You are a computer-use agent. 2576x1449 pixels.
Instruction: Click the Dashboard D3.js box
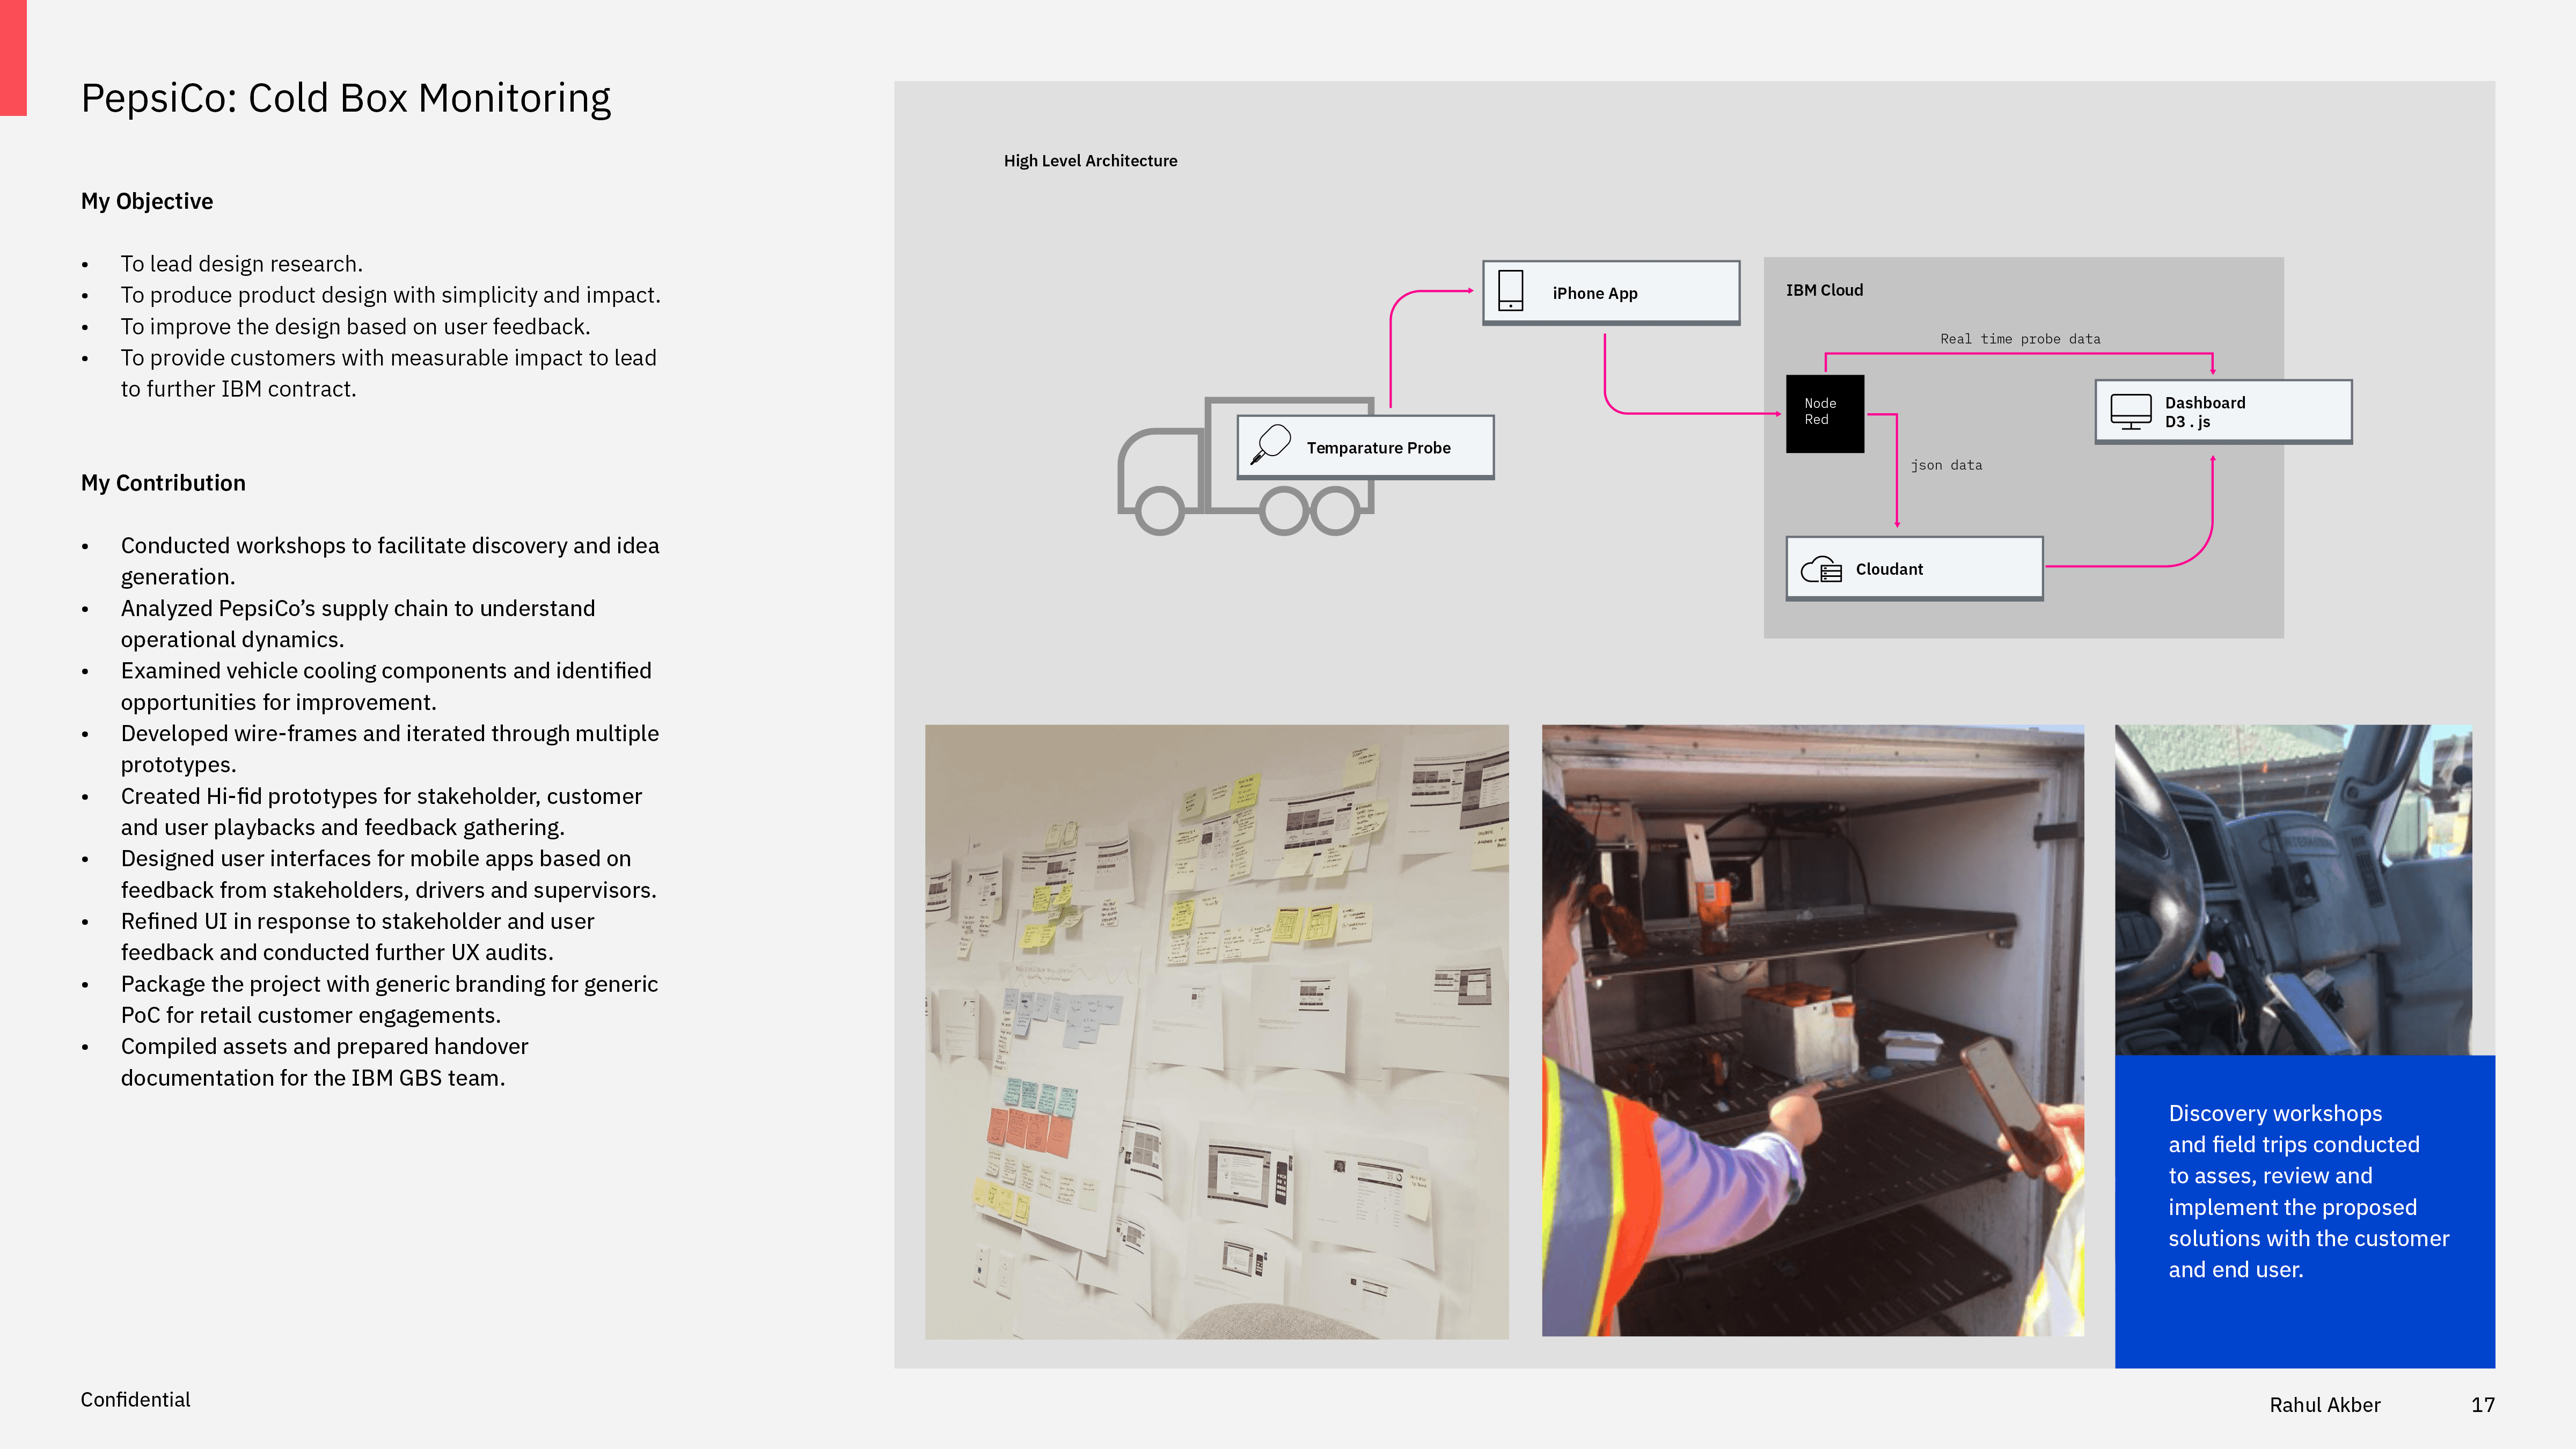(x=2223, y=411)
